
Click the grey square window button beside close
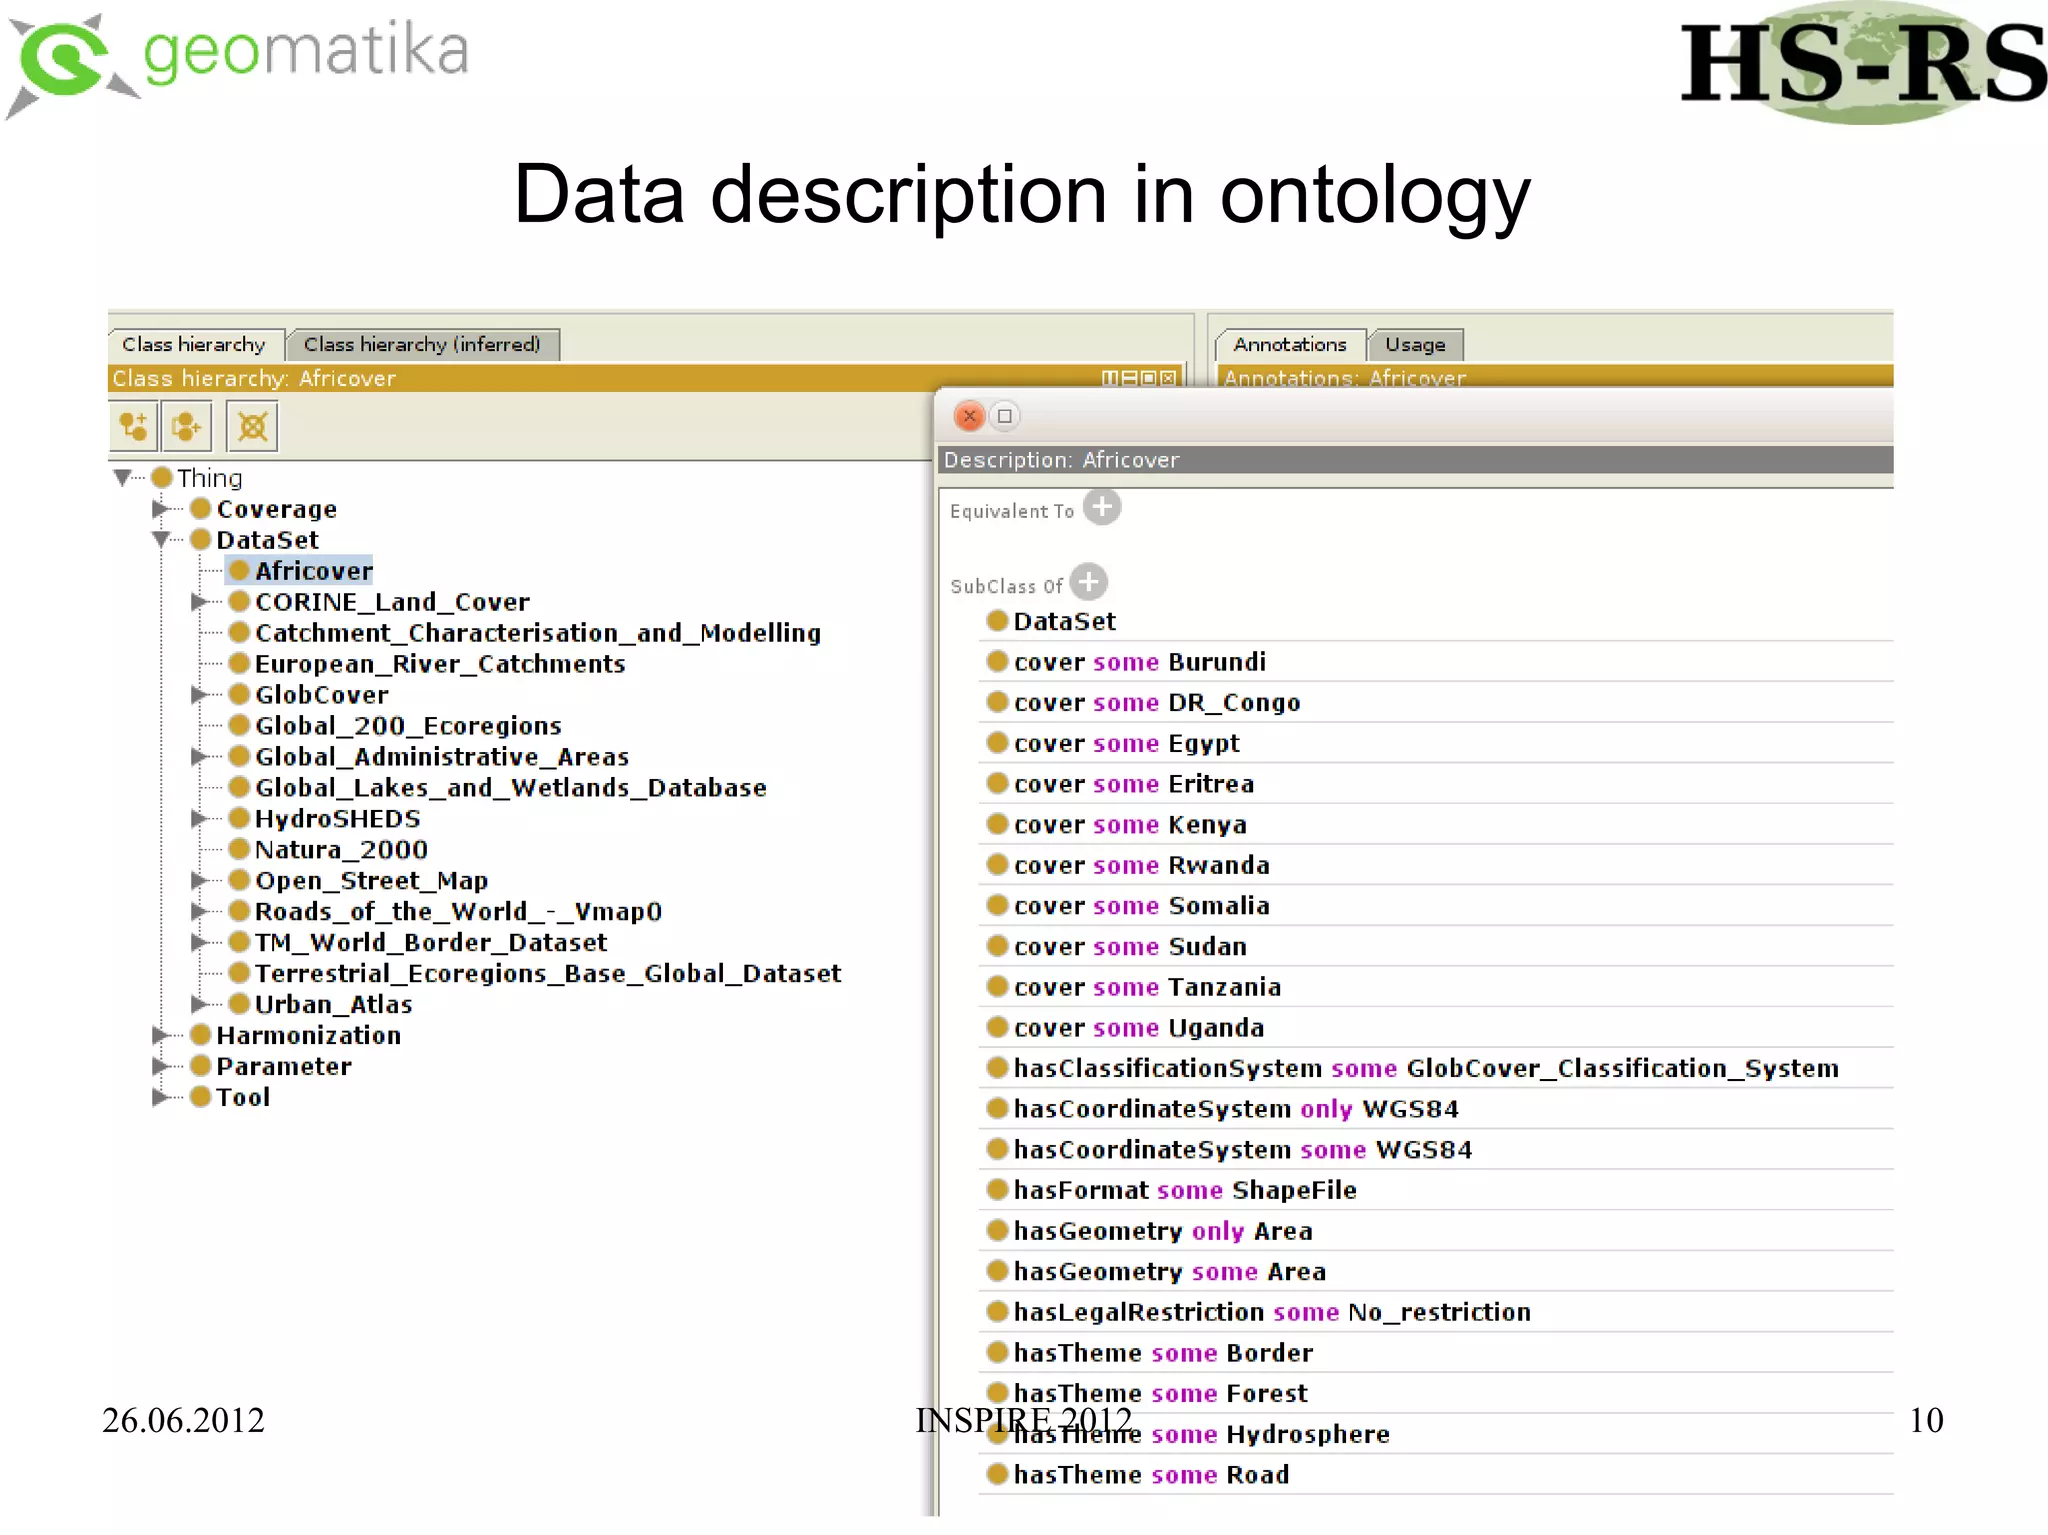pyautogui.click(x=1005, y=416)
